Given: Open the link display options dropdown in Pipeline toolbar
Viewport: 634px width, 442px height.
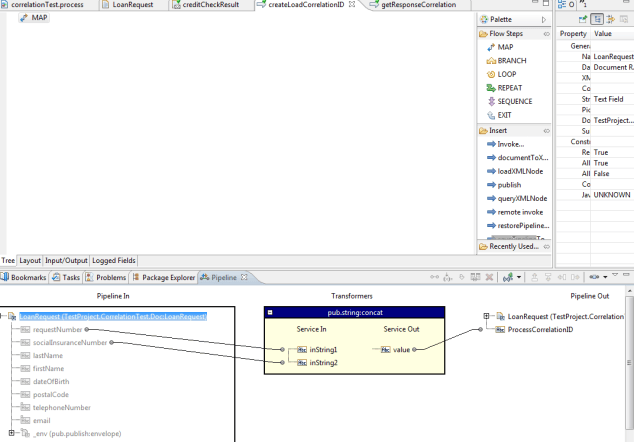Looking at the screenshot, I should [605, 277].
